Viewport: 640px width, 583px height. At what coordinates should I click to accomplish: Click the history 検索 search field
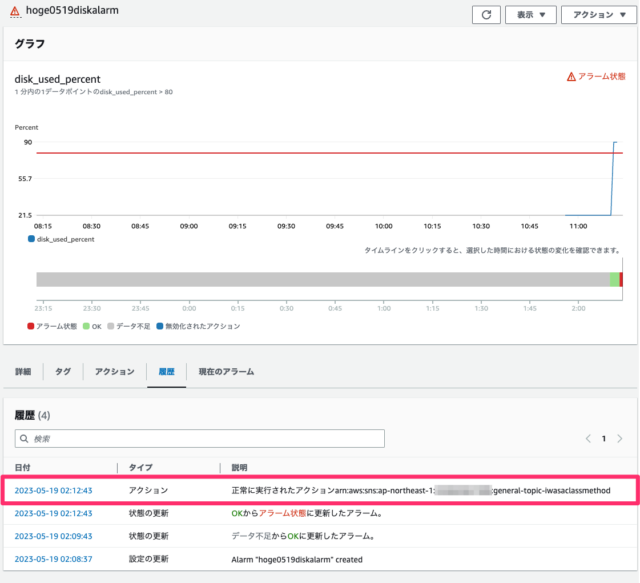(x=200, y=438)
